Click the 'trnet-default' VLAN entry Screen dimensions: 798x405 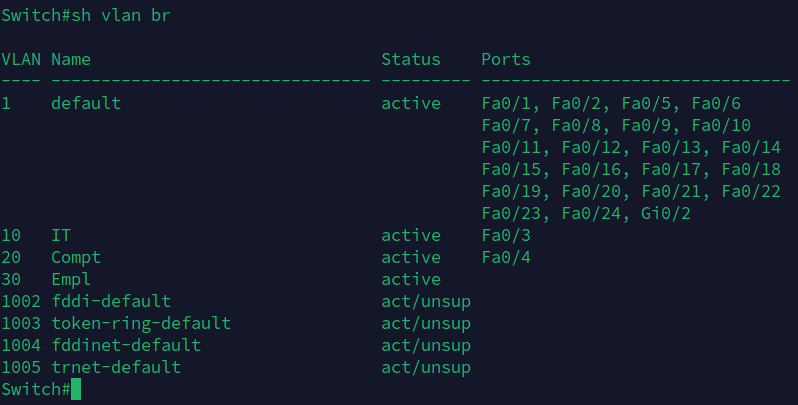pyautogui.click(x=116, y=367)
